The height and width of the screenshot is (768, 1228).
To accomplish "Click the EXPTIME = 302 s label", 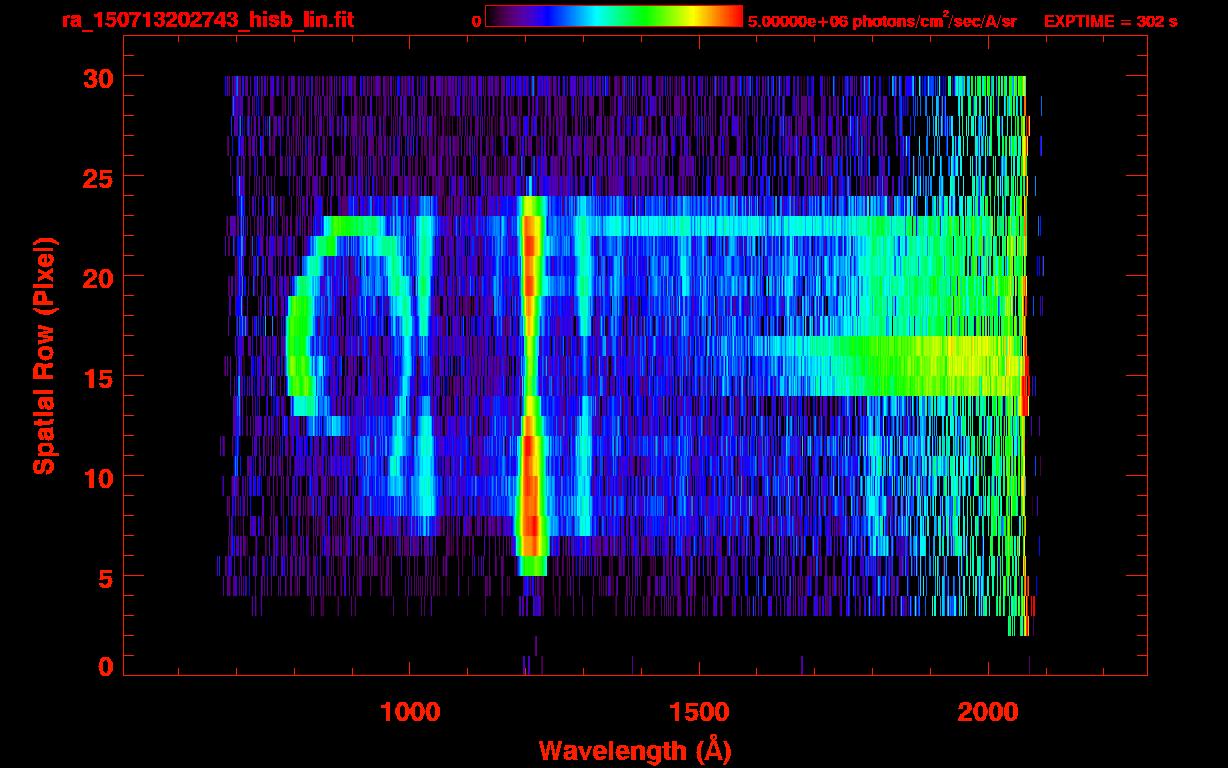I will (x=1110, y=21).
